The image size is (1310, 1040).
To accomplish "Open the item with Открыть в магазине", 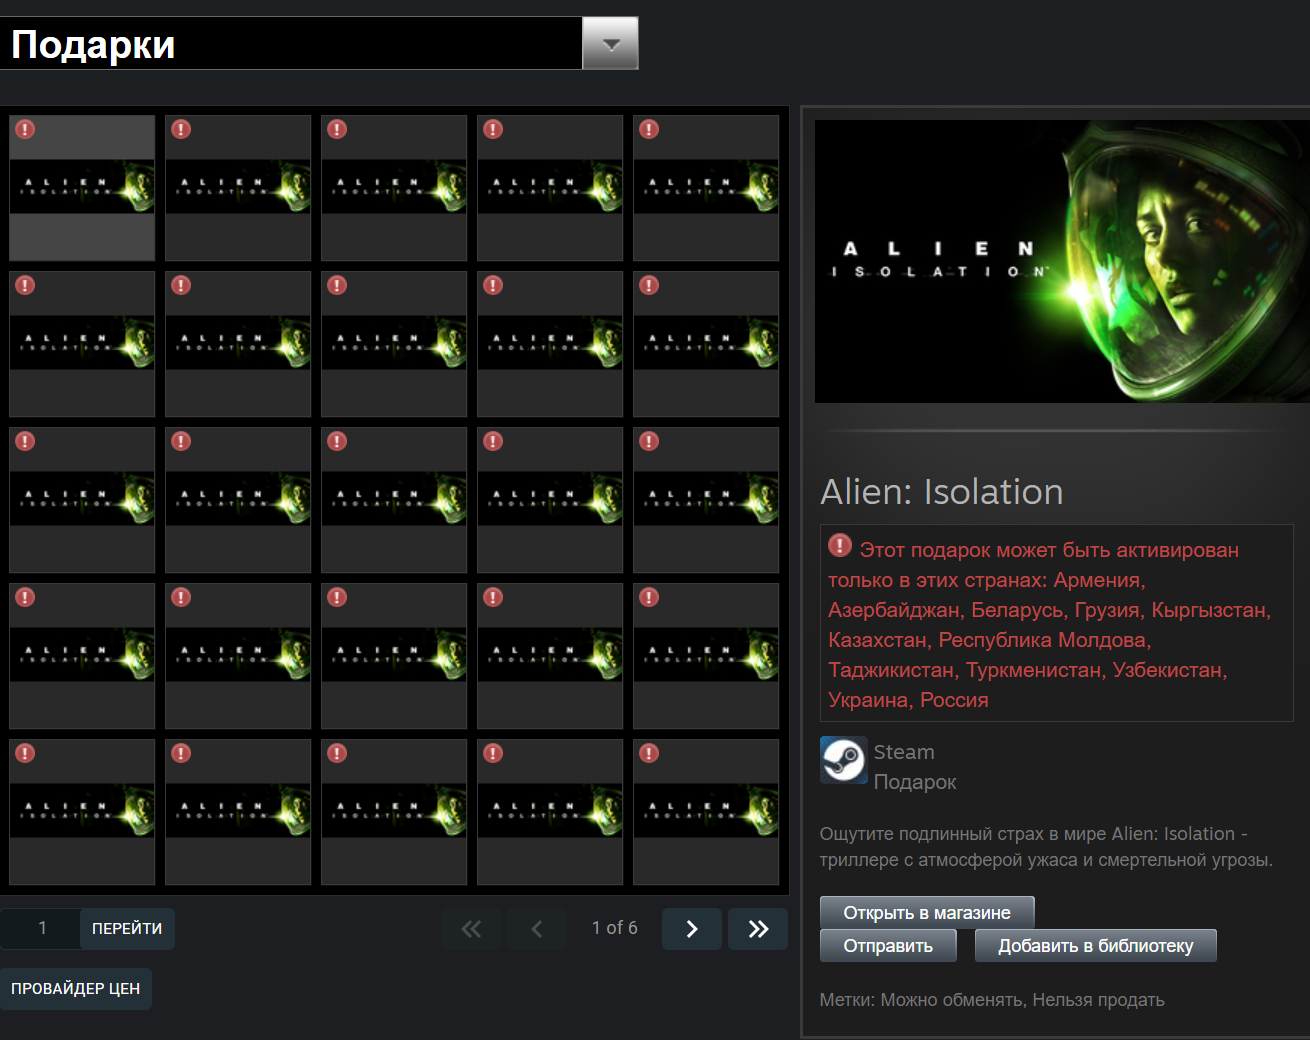I will tap(927, 913).
